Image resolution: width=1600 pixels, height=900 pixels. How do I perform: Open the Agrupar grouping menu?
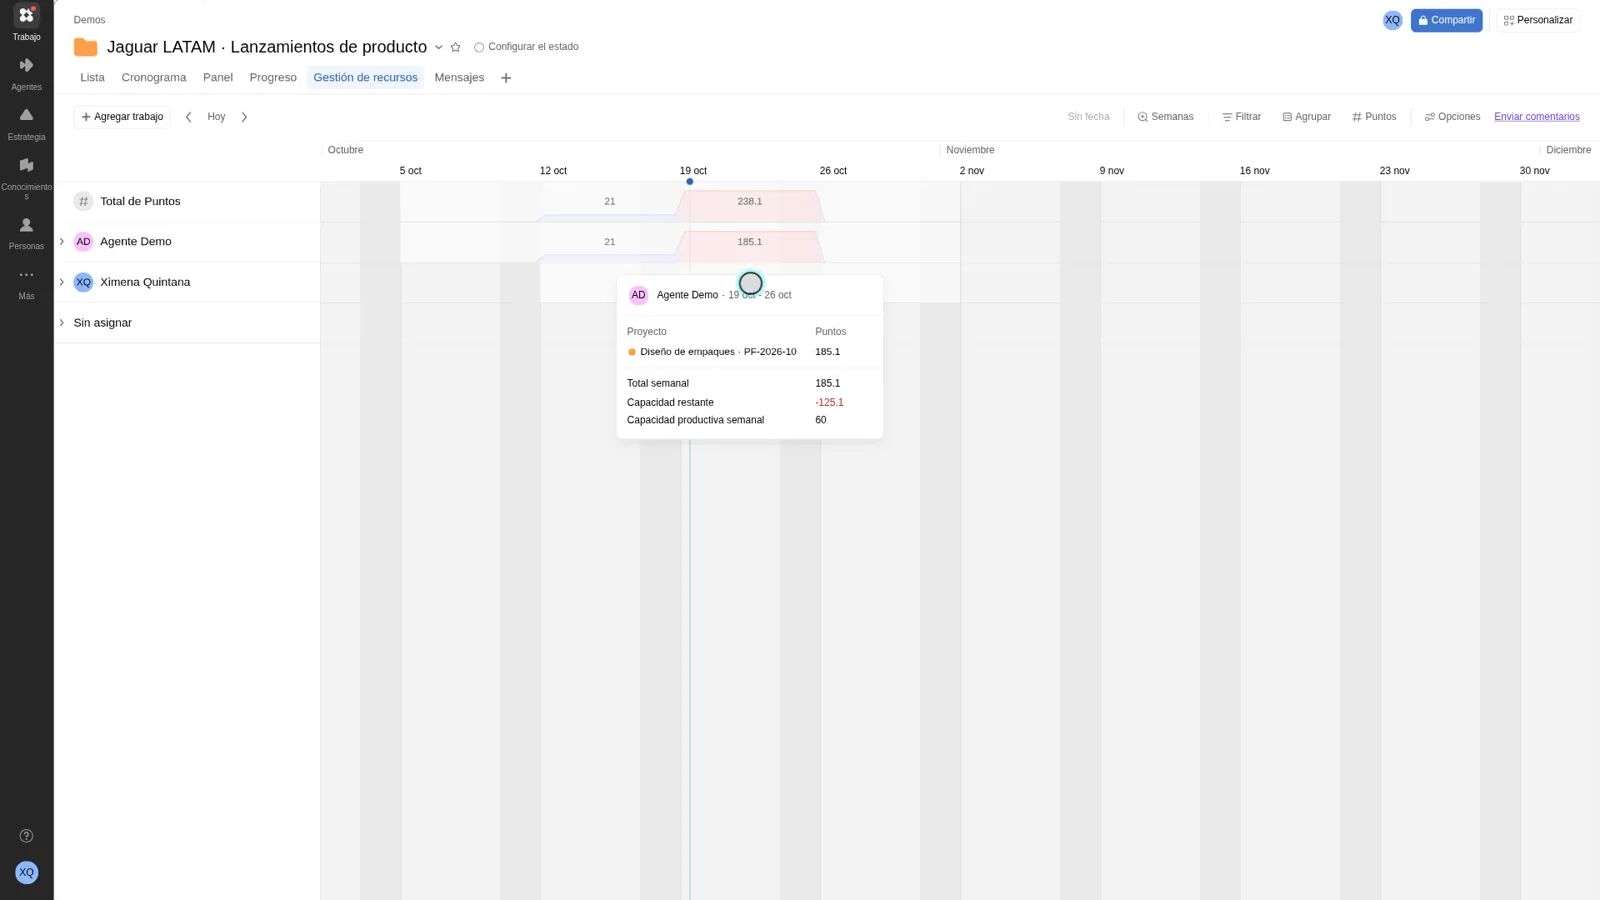(1306, 117)
